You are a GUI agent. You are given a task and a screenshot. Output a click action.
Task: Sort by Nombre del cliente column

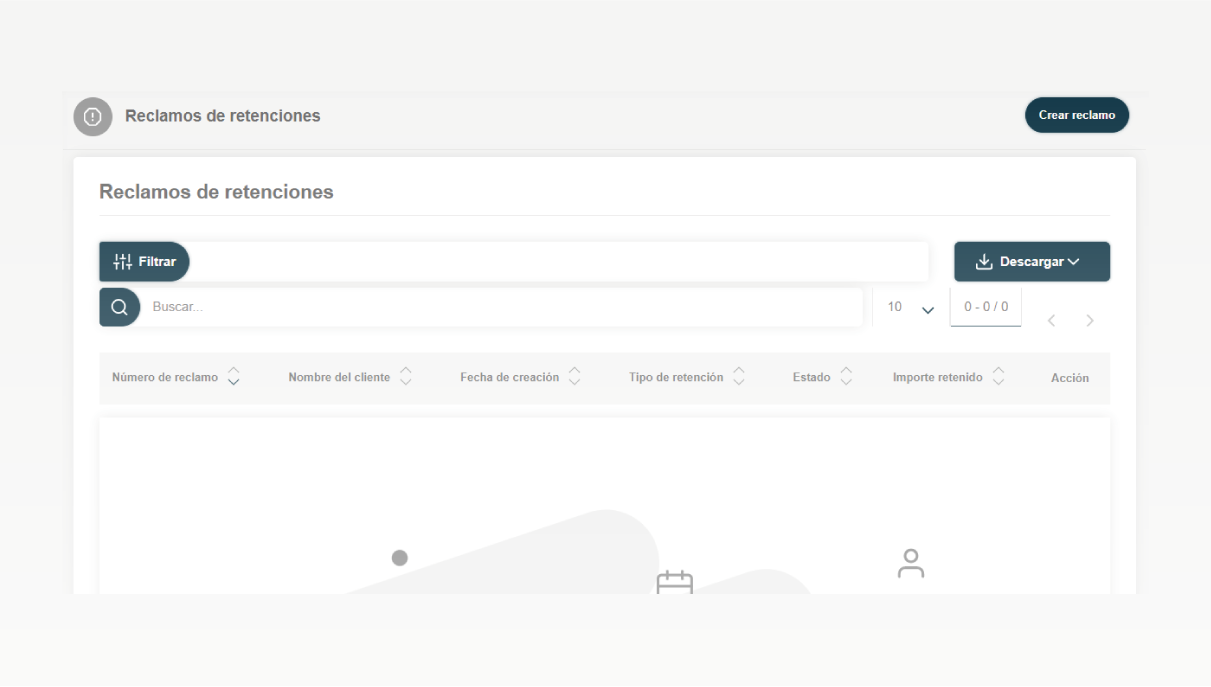coord(406,377)
